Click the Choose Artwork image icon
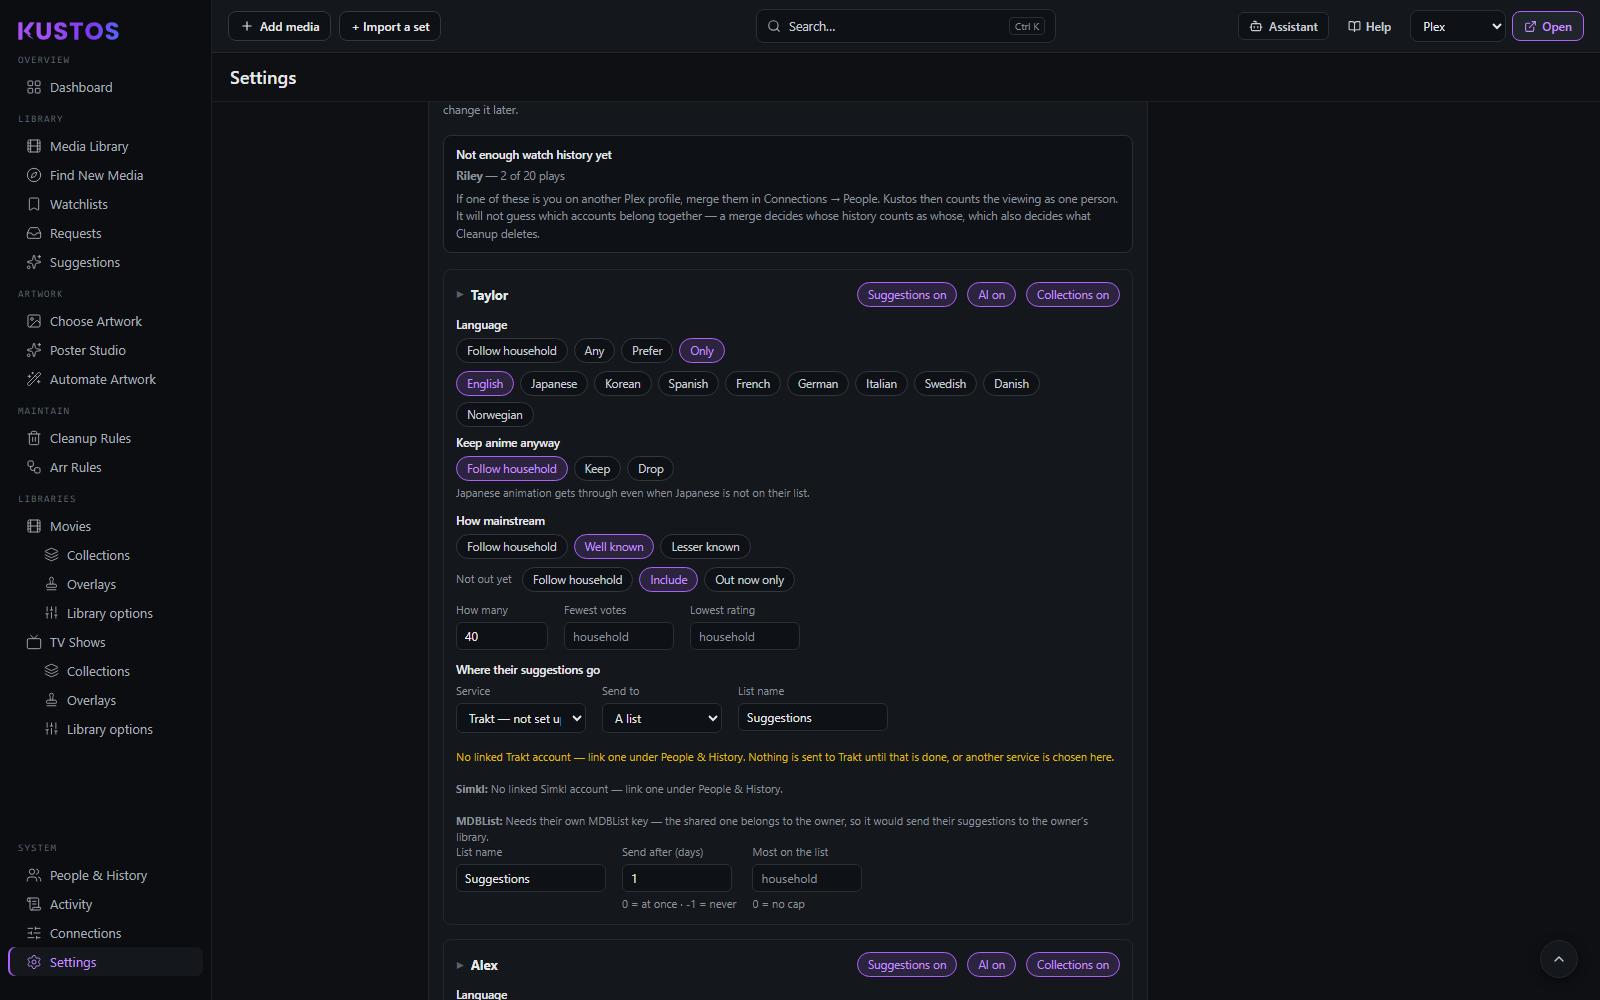 pyautogui.click(x=34, y=321)
